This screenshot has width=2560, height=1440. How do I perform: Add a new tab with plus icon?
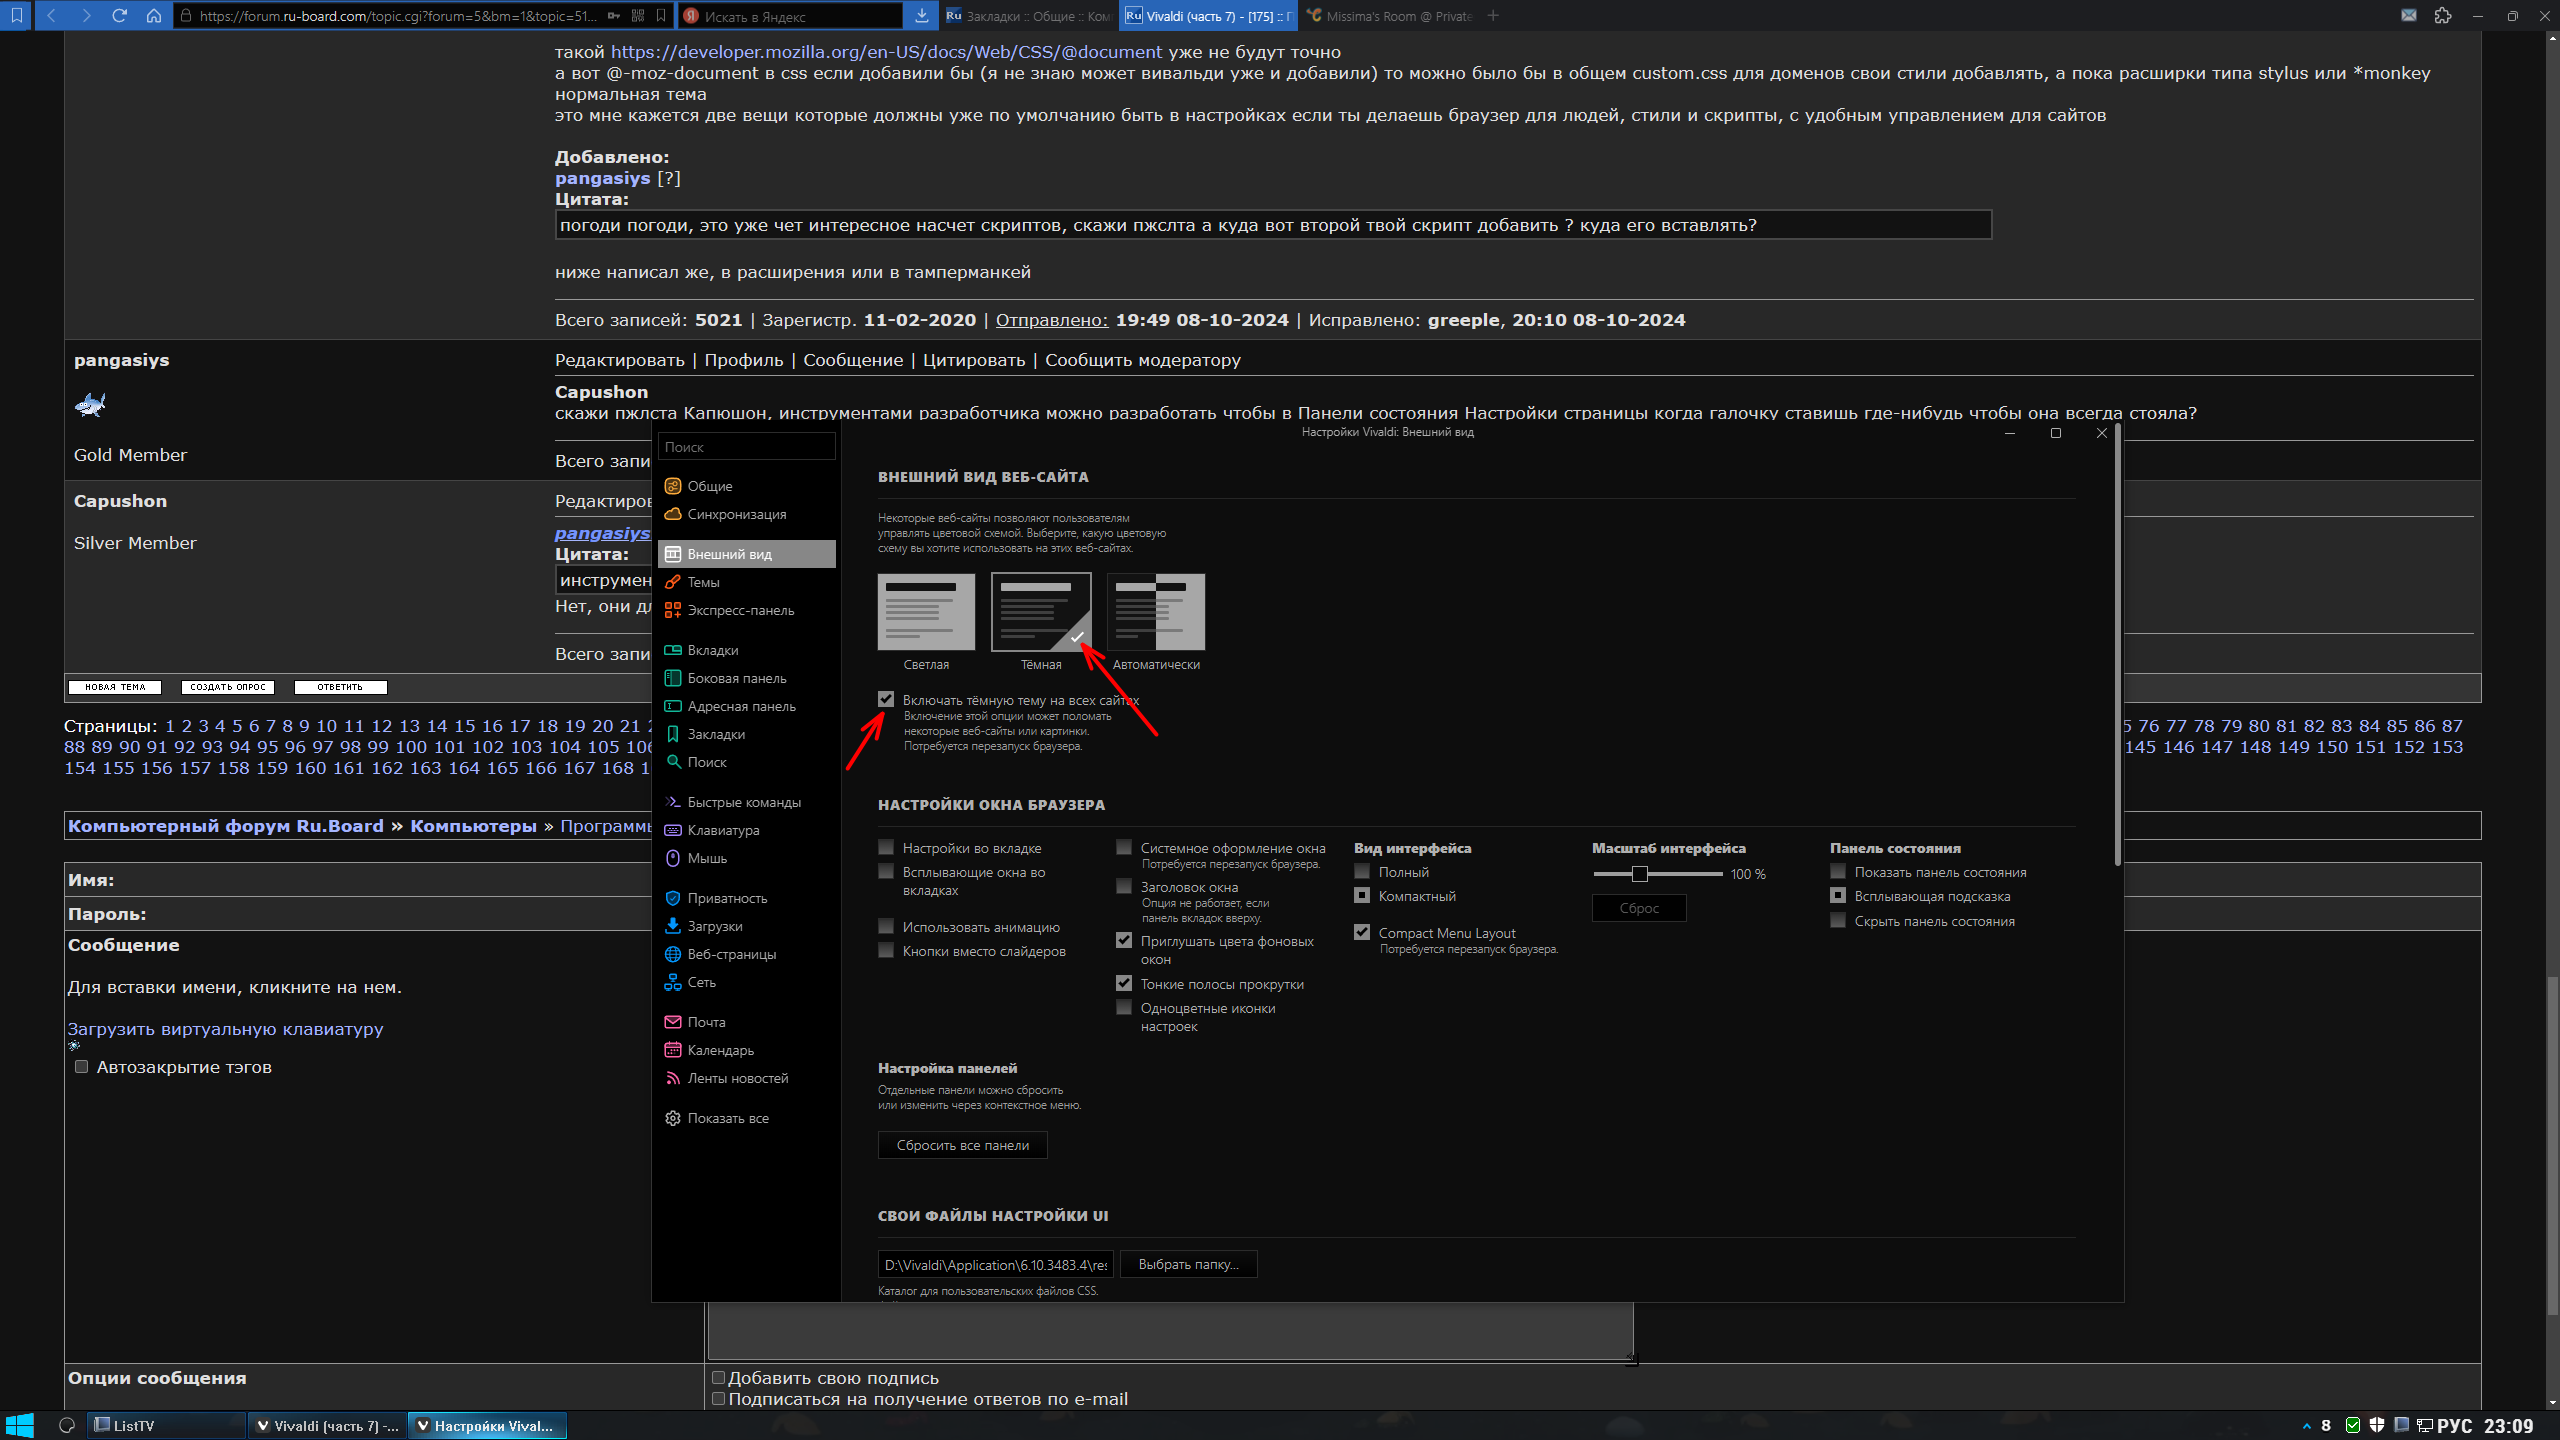[1493, 15]
